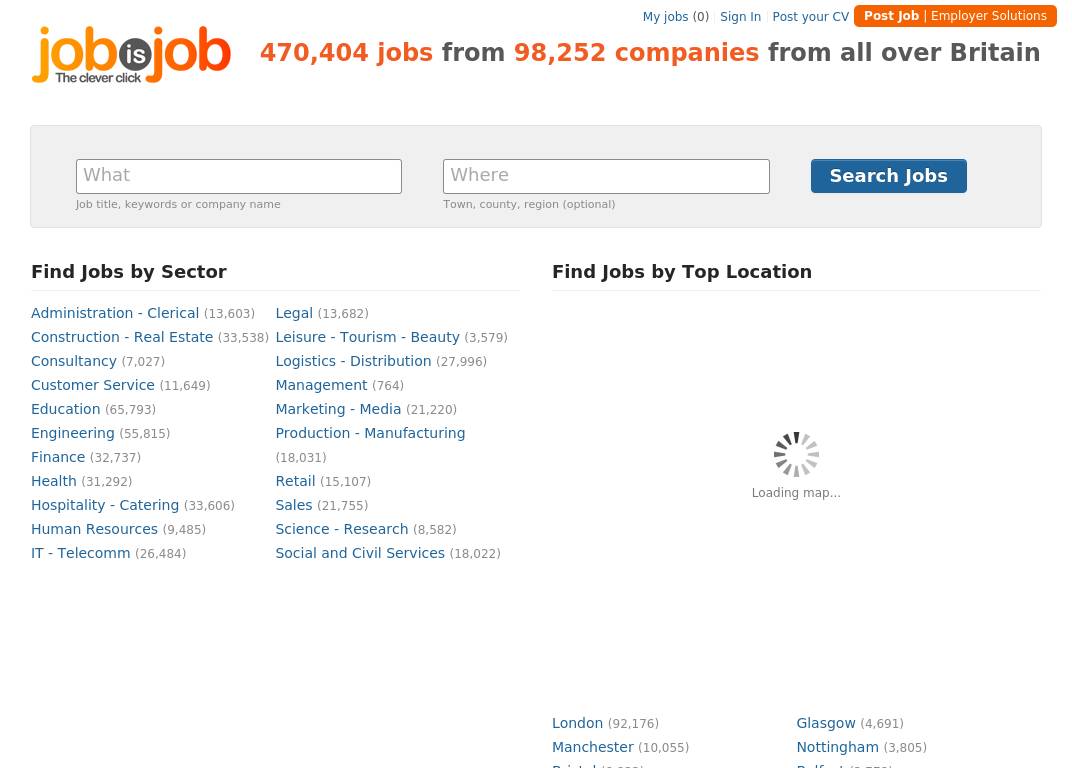
Task: Browse Administration - Clerical jobs
Action: 115,313
